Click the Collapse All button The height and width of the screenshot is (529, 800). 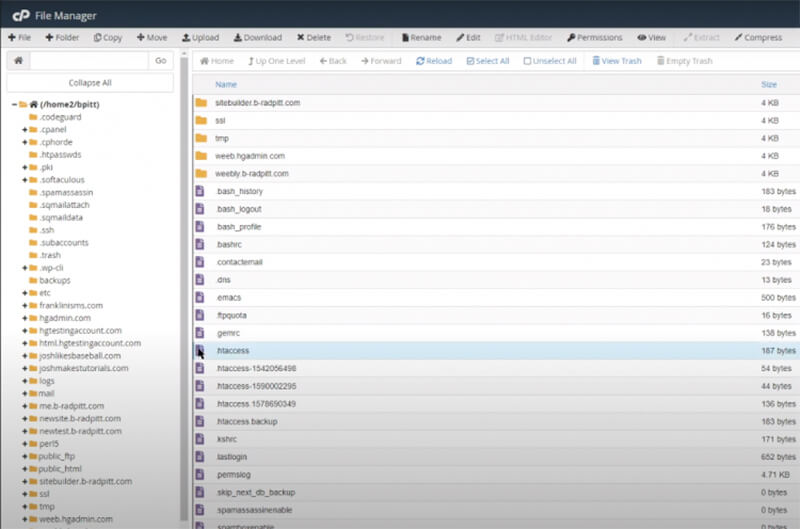click(90, 83)
